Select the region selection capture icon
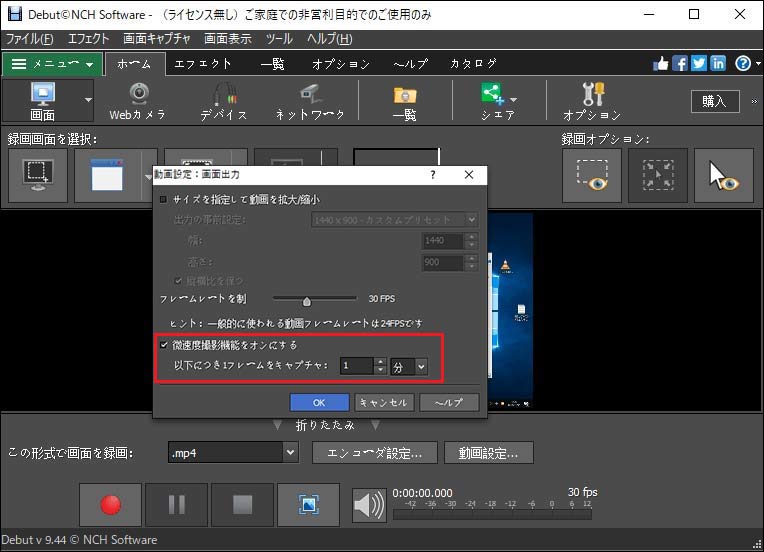764x552 pixels. [x=38, y=175]
